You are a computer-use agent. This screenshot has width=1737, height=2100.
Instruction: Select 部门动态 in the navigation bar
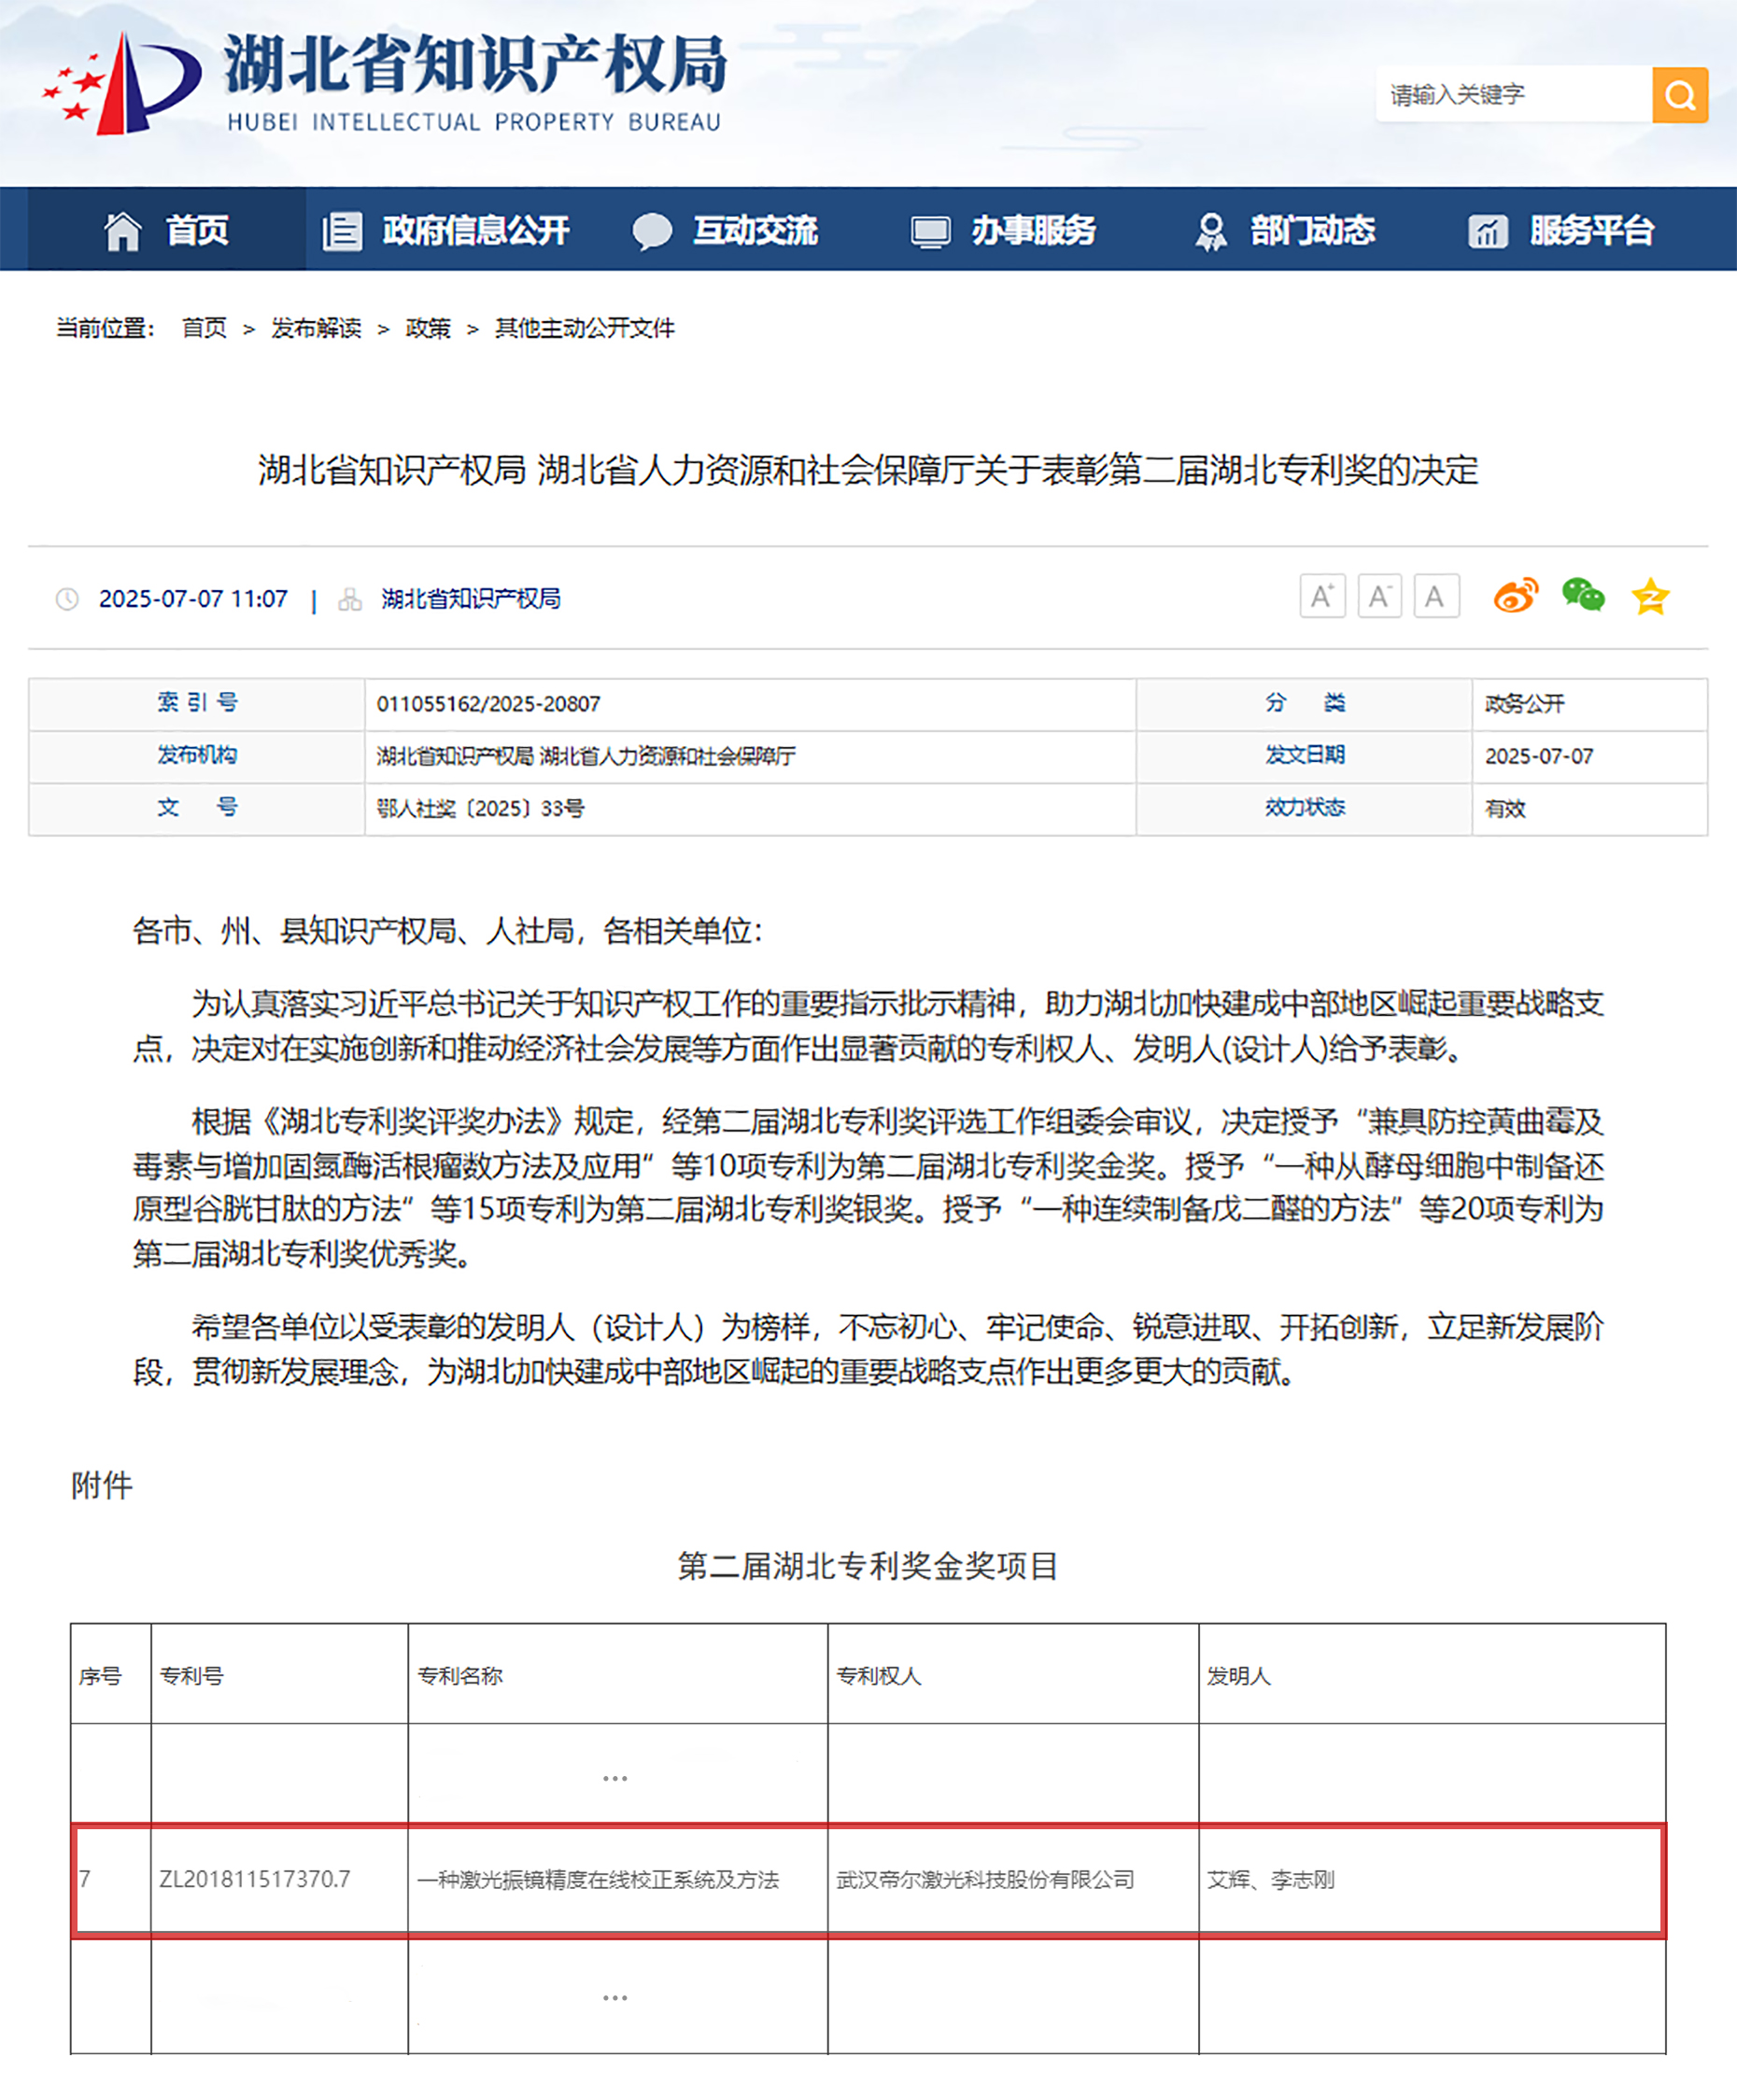click(x=1284, y=230)
